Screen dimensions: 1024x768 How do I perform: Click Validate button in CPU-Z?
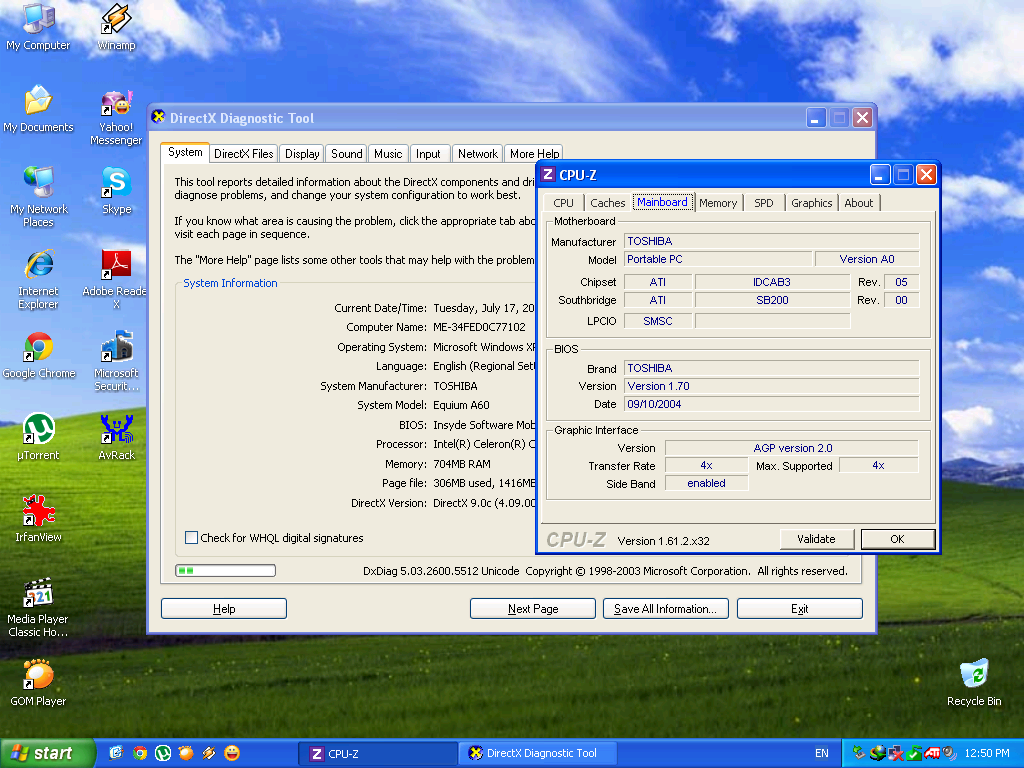pyautogui.click(x=816, y=539)
